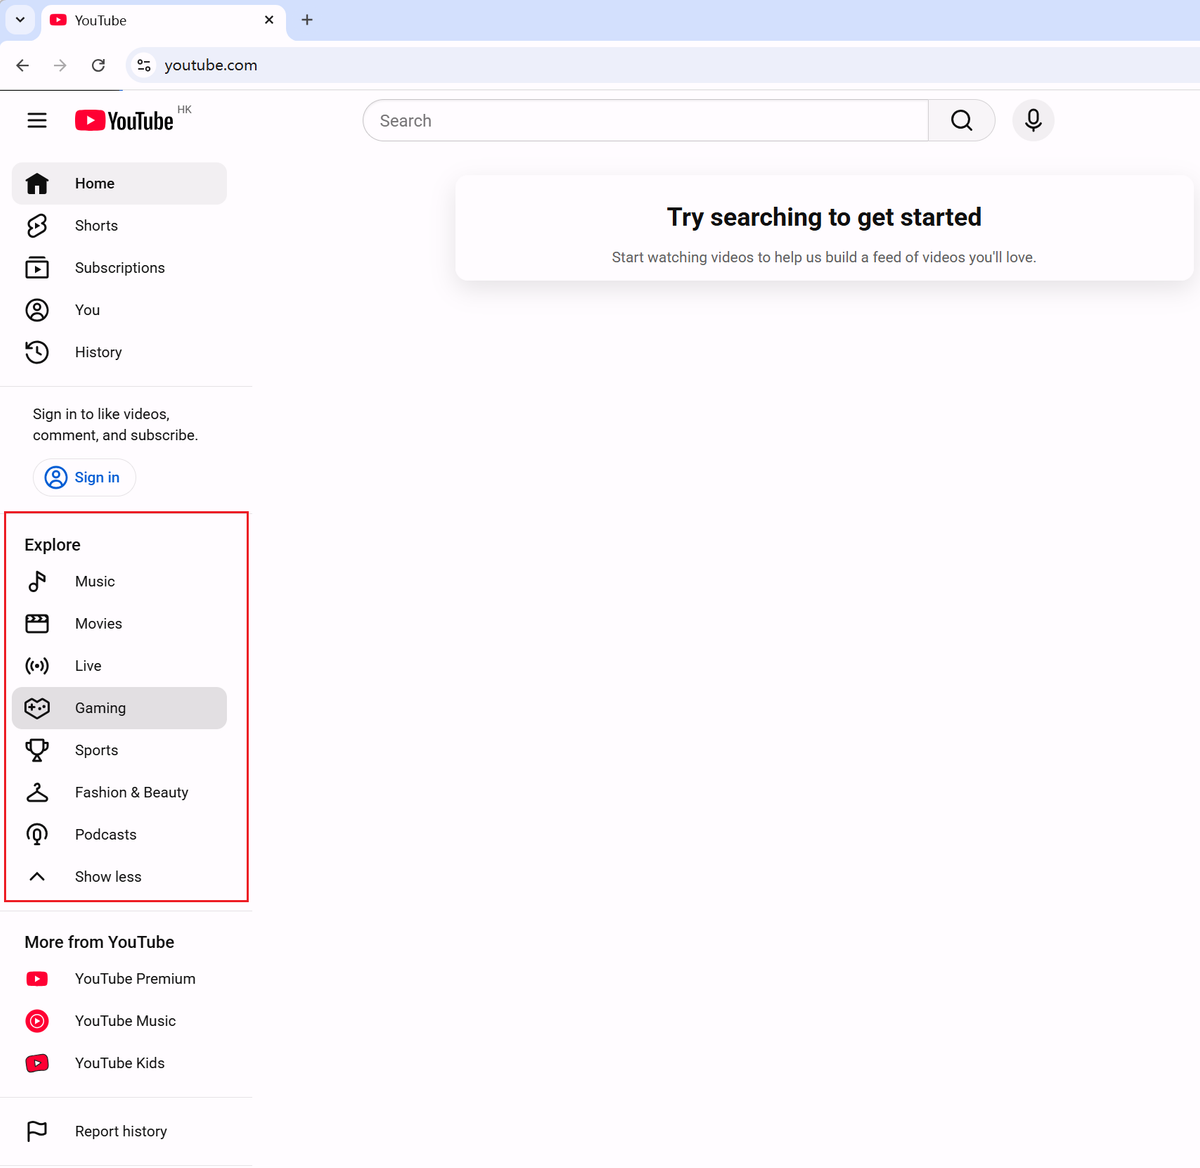Open Live under Explore
1200x1168 pixels.
[119, 666]
